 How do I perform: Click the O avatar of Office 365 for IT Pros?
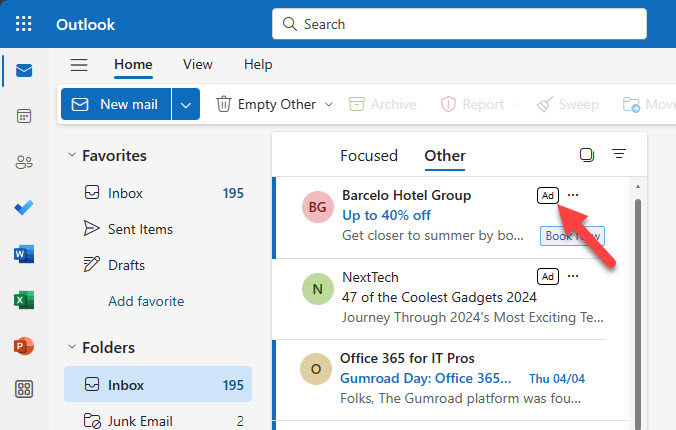pyautogui.click(x=316, y=369)
